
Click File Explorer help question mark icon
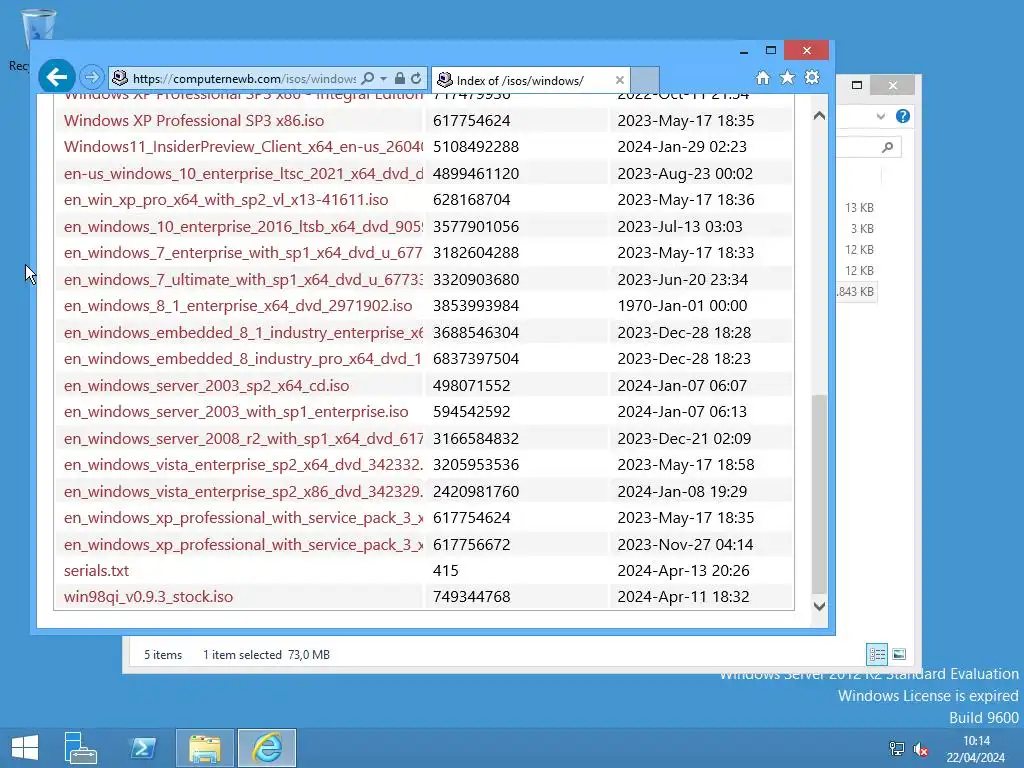[x=903, y=116]
